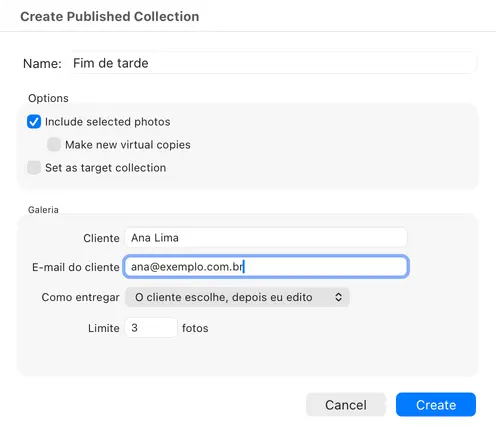Click the Galeria section heading
Screen dimensions: 496x432
[x=43, y=210]
